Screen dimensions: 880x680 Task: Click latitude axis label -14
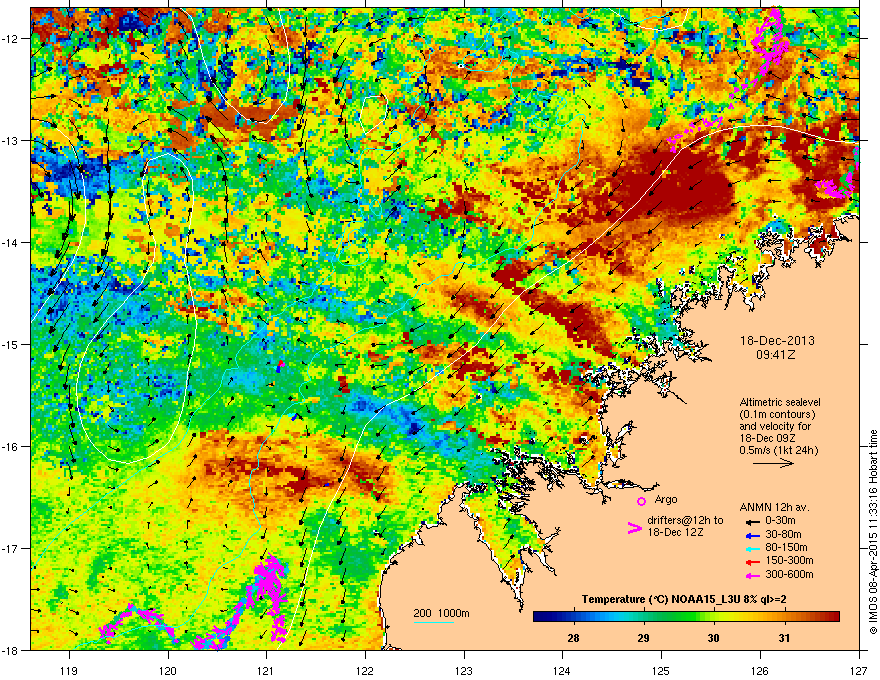coord(10,242)
